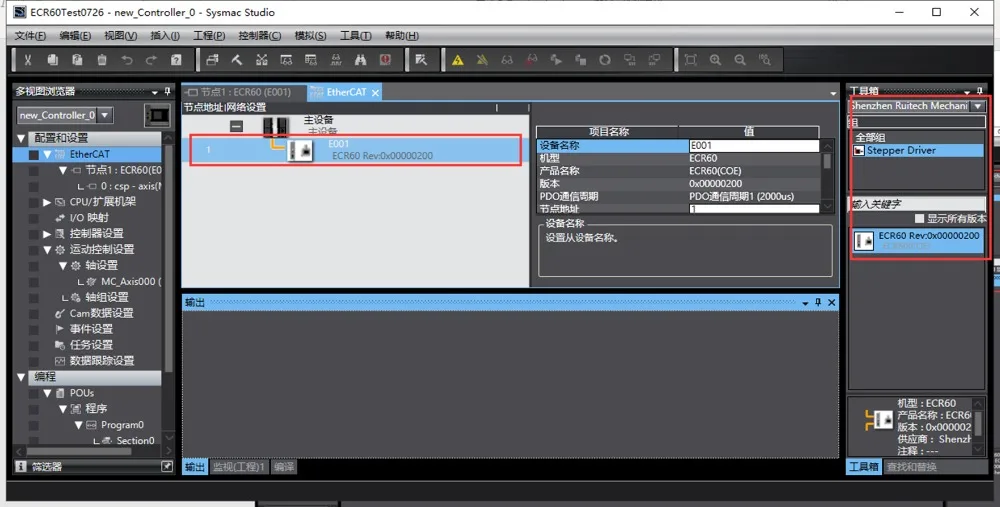Pin the 工具箱 toolbox panel with the pin icon
This screenshot has width=1000, height=507.
click(980, 91)
